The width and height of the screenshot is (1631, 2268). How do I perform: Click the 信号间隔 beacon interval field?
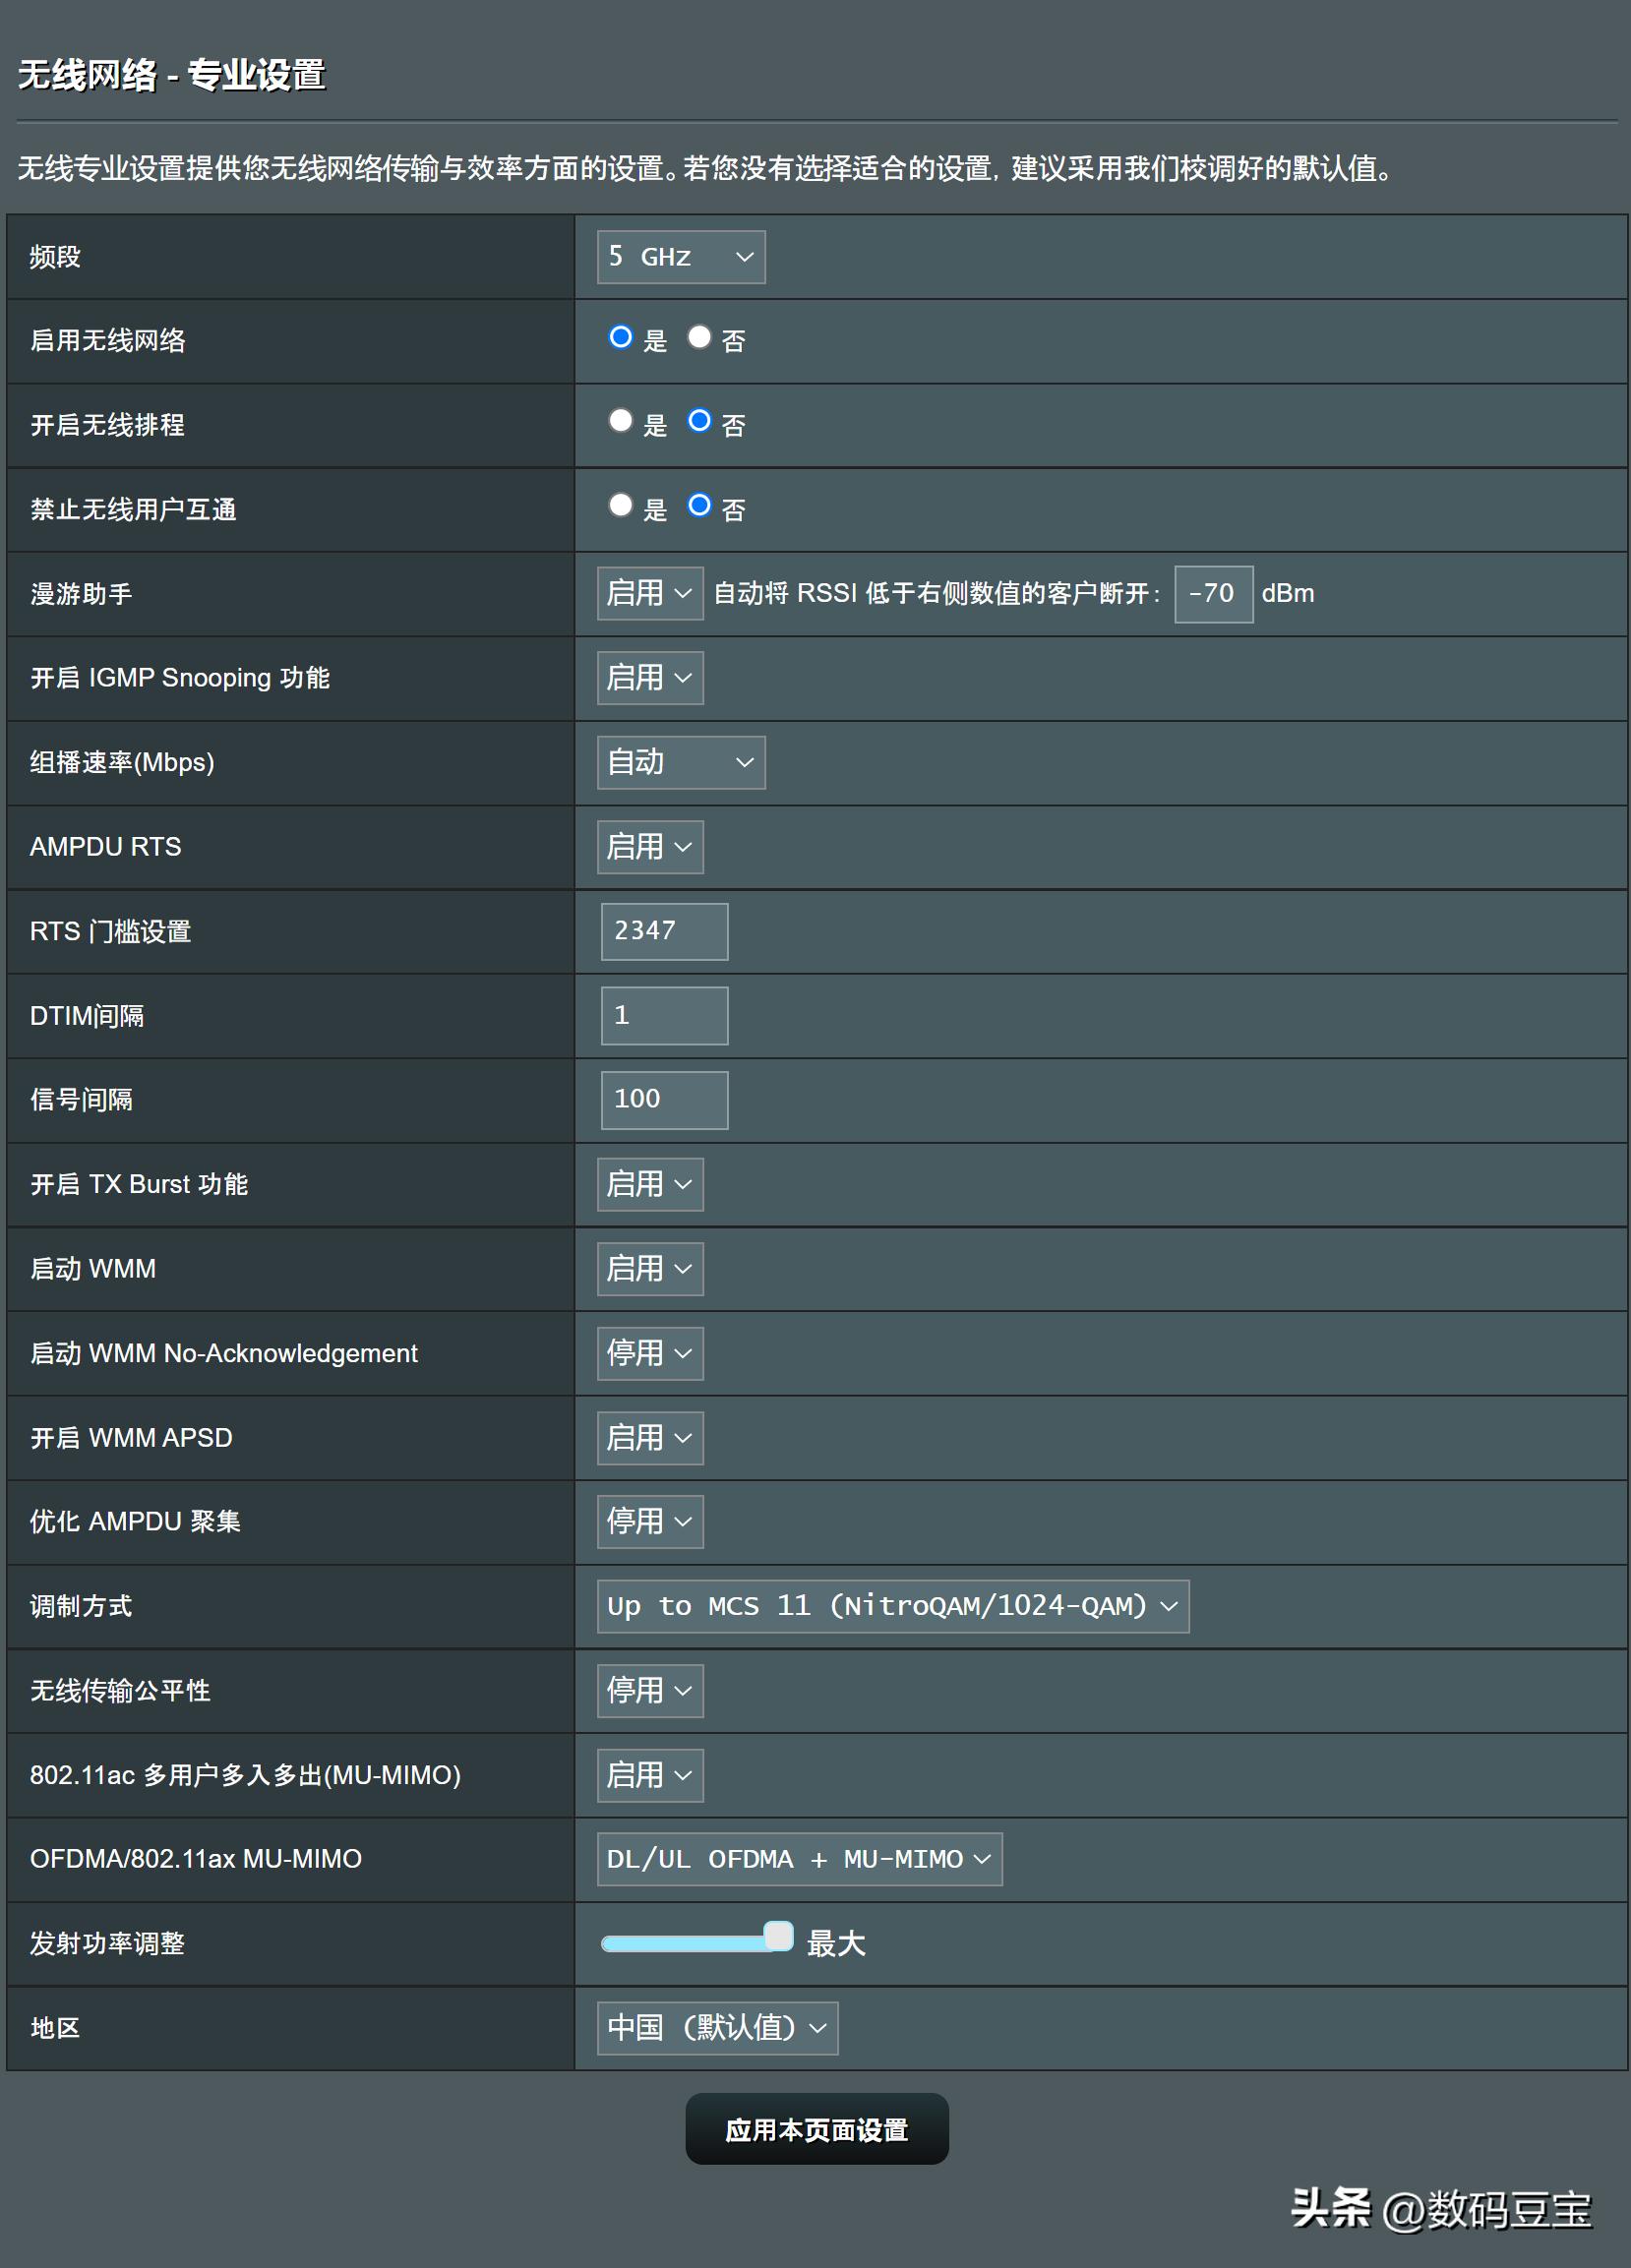pos(663,1100)
